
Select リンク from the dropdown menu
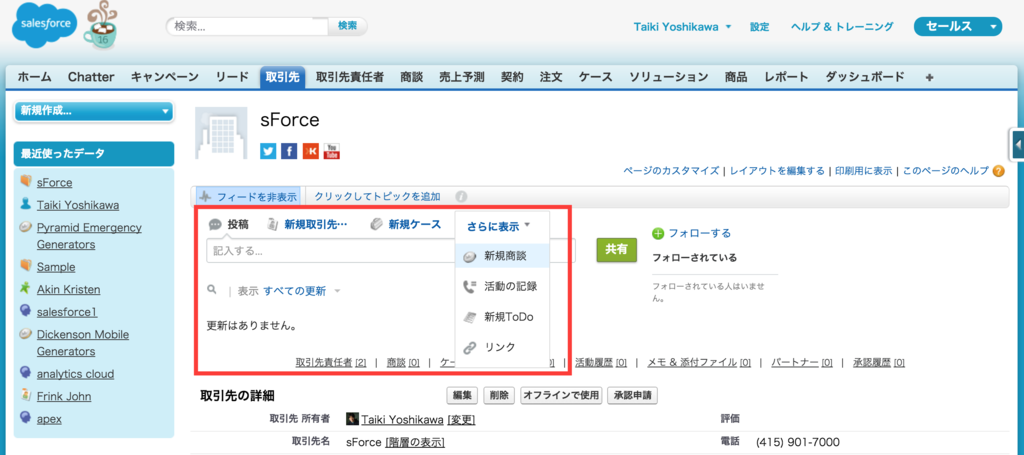click(502, 347)
